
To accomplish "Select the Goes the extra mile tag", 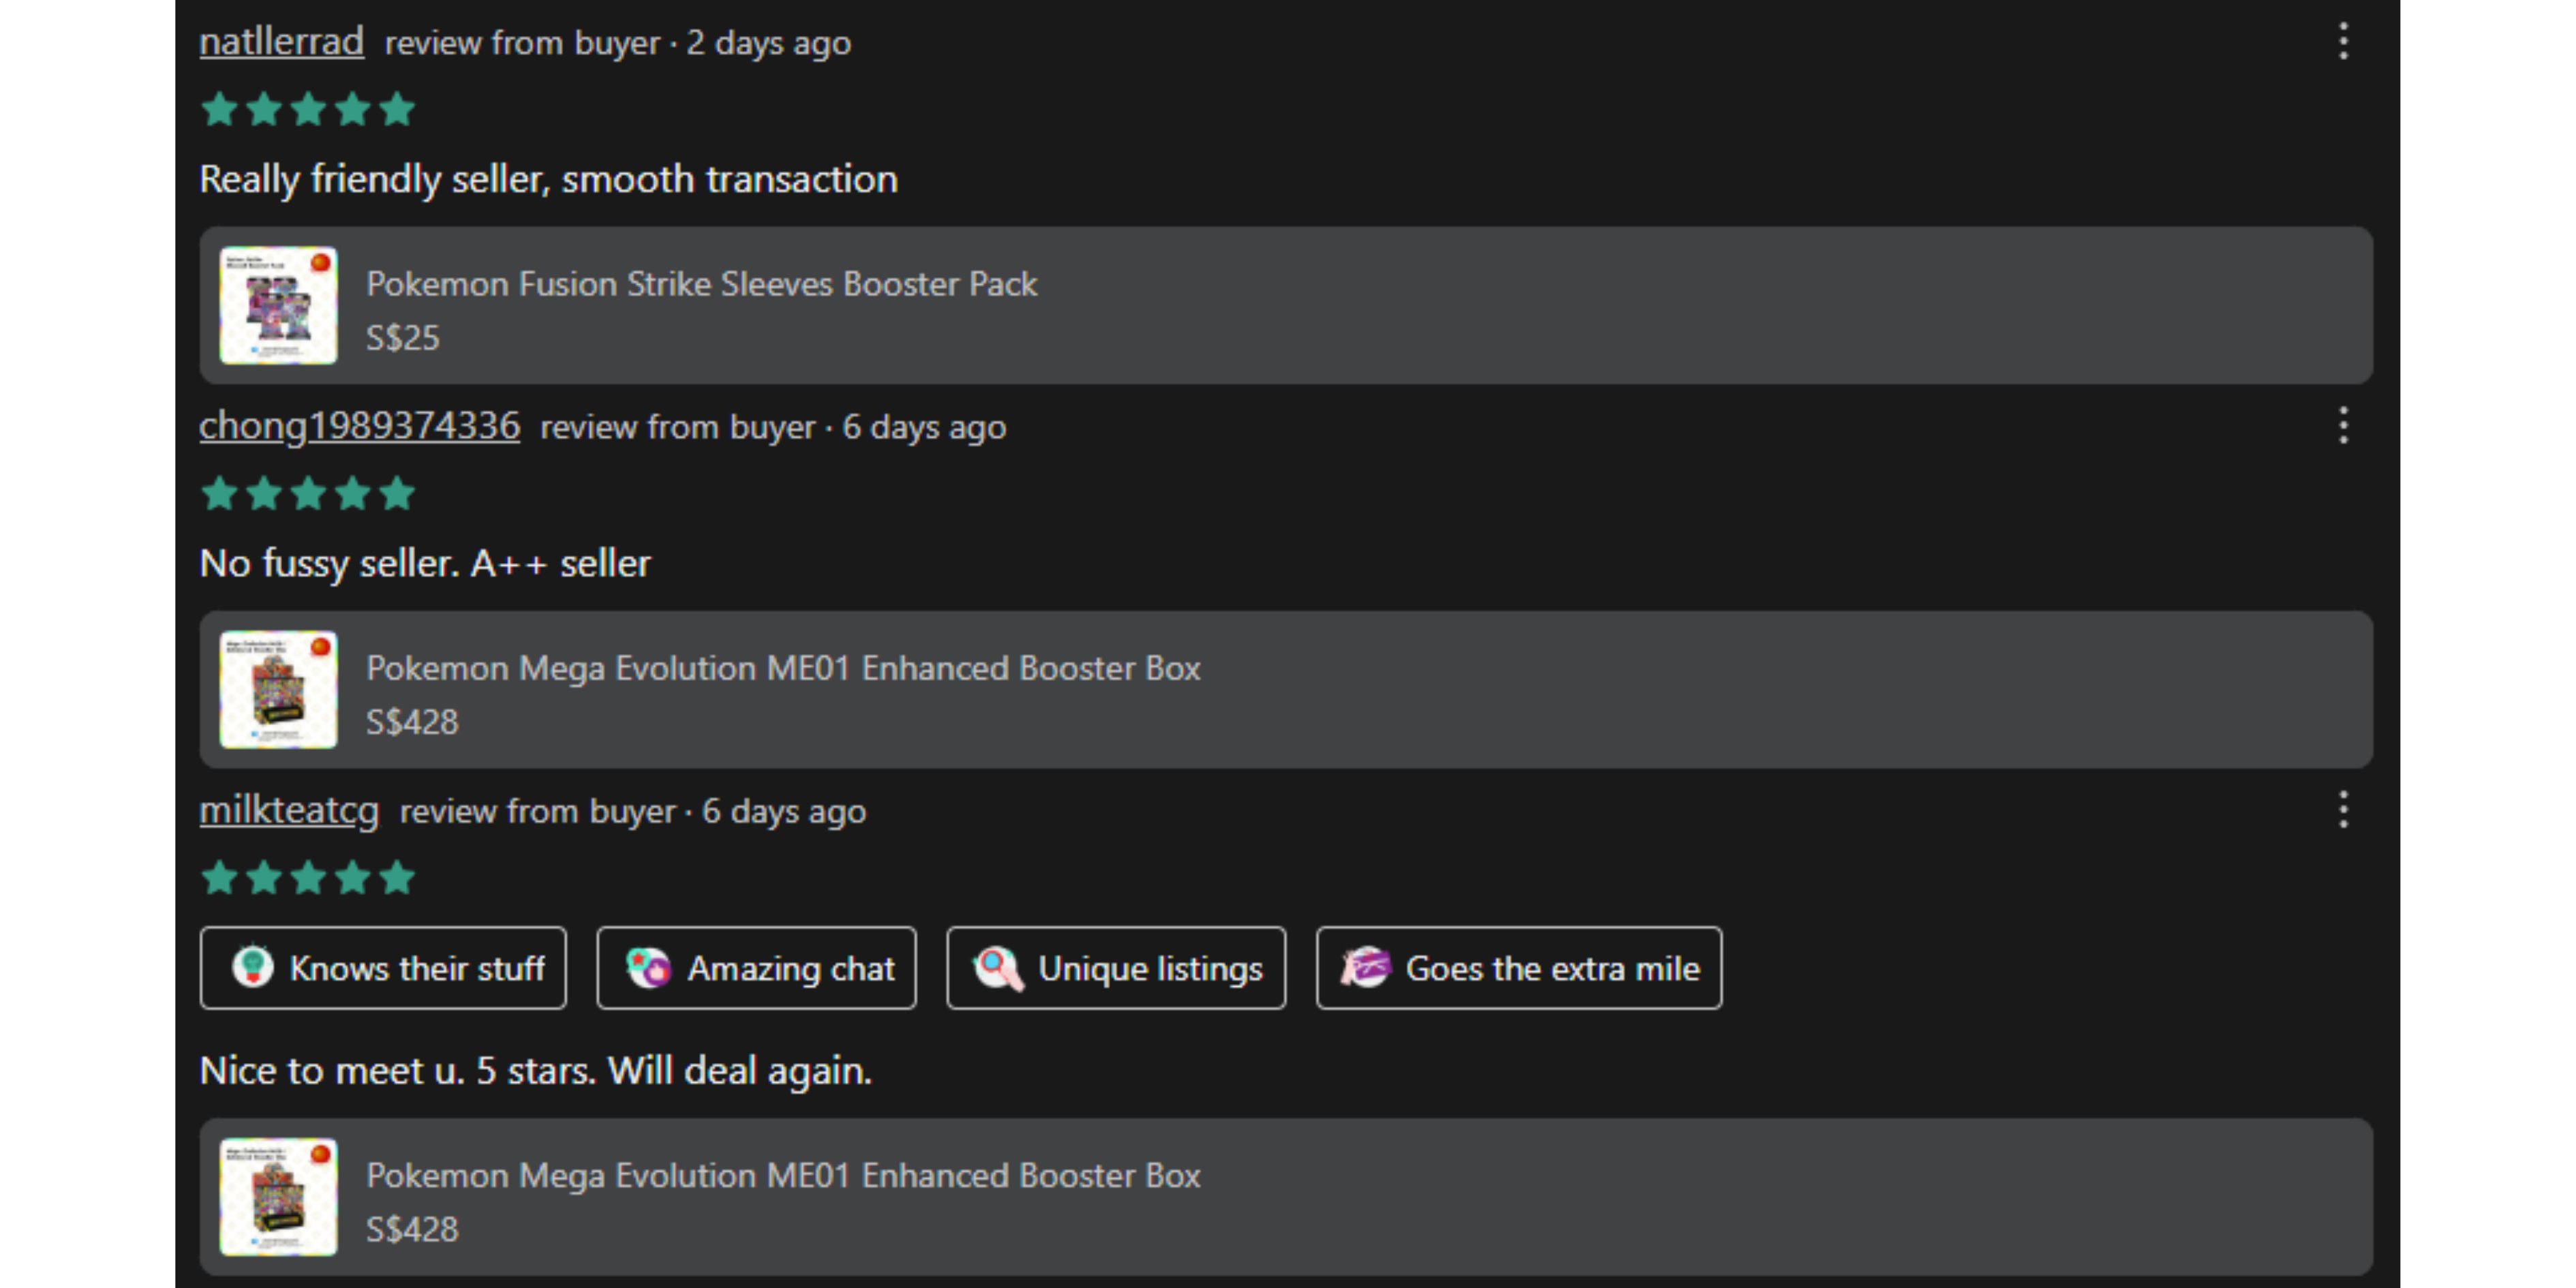I will [1518, 968].
